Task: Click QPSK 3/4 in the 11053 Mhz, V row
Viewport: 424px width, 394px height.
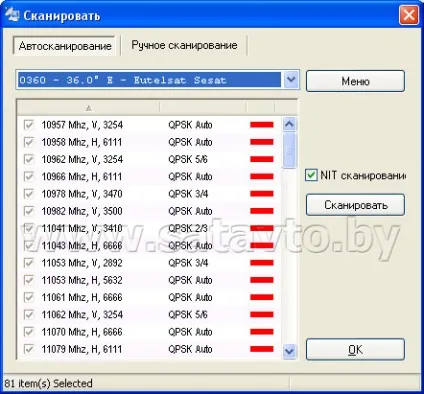Action: click(x=188, y=263)
